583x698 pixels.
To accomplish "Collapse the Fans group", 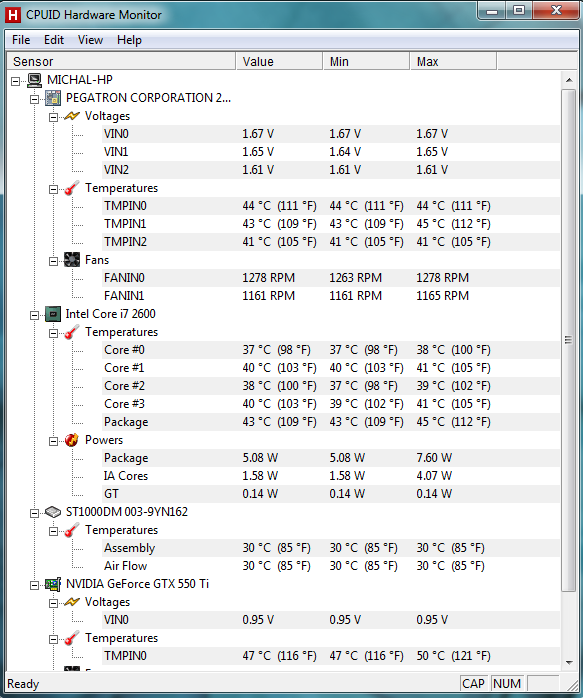I will (53, 261).
